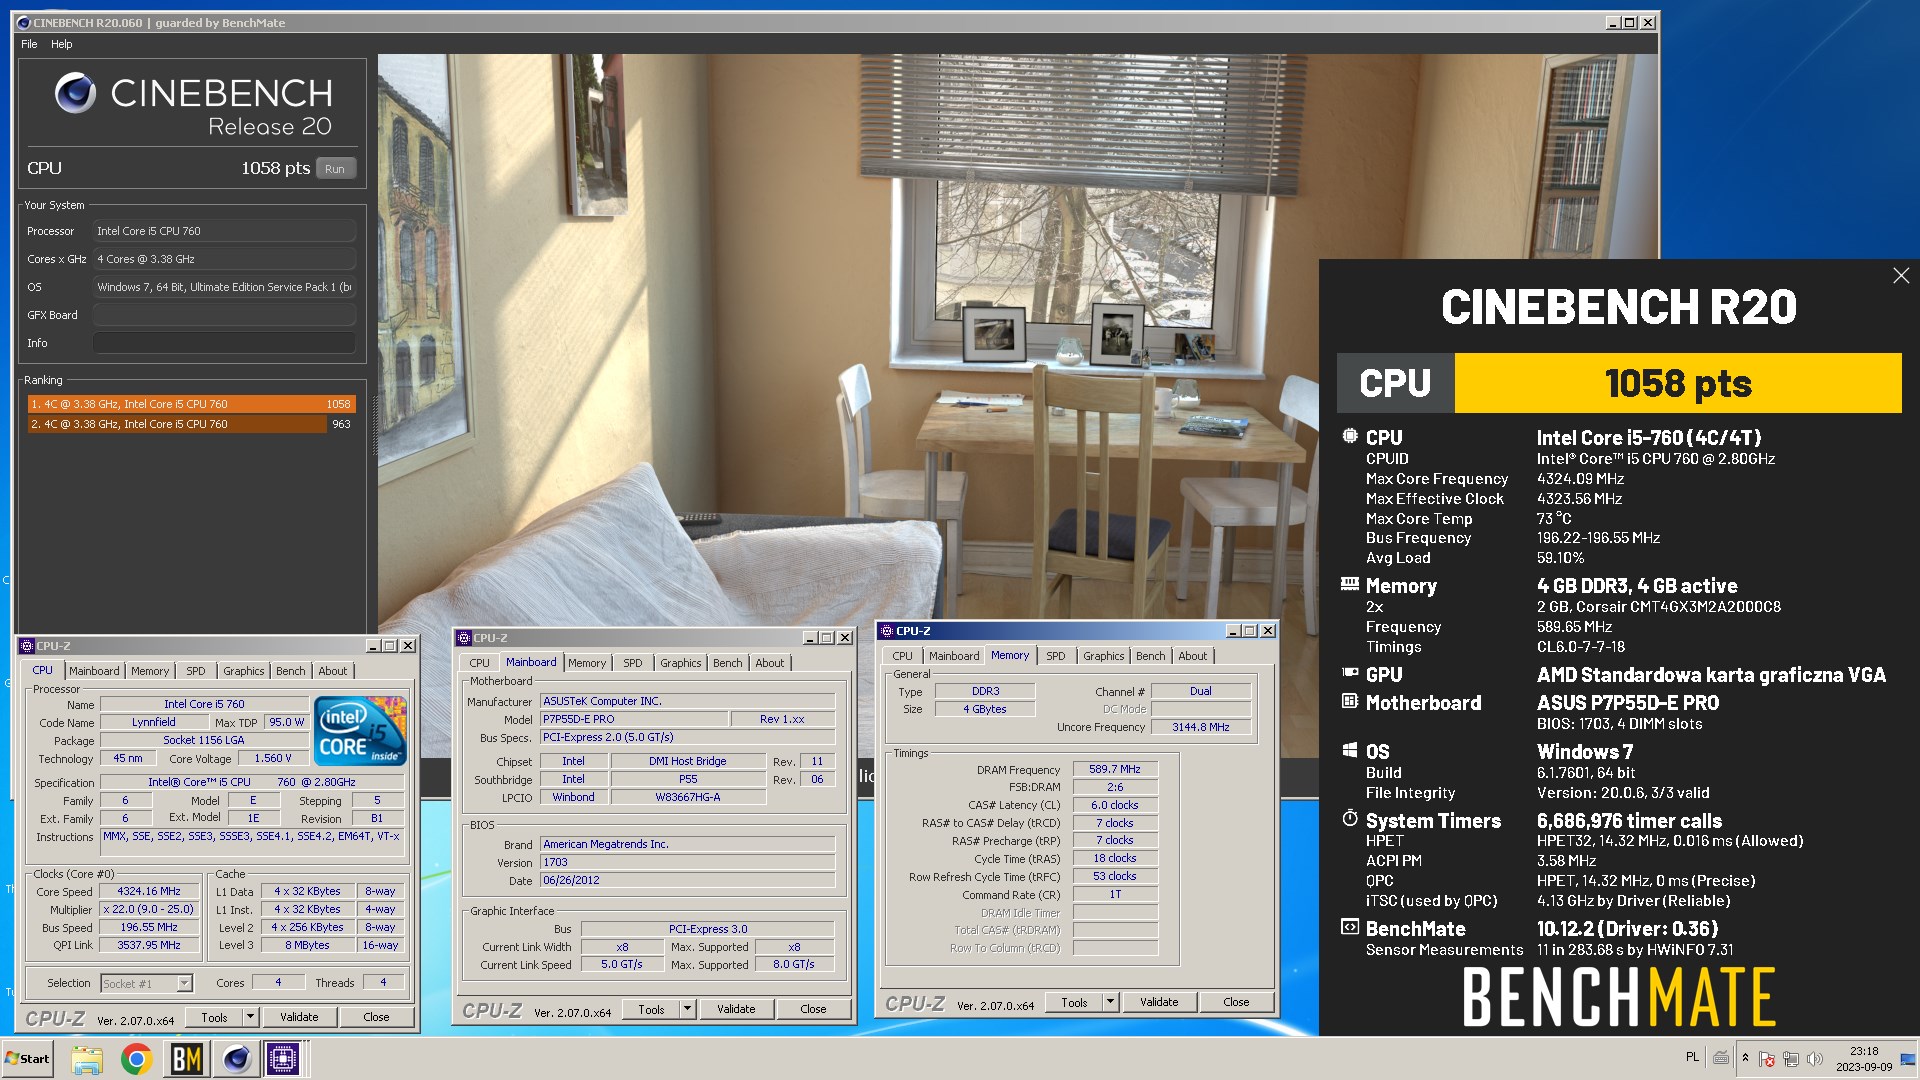Switch to CPU-Z taskbar icon
The image size is (1920, 1080).
click(283, 1059)
